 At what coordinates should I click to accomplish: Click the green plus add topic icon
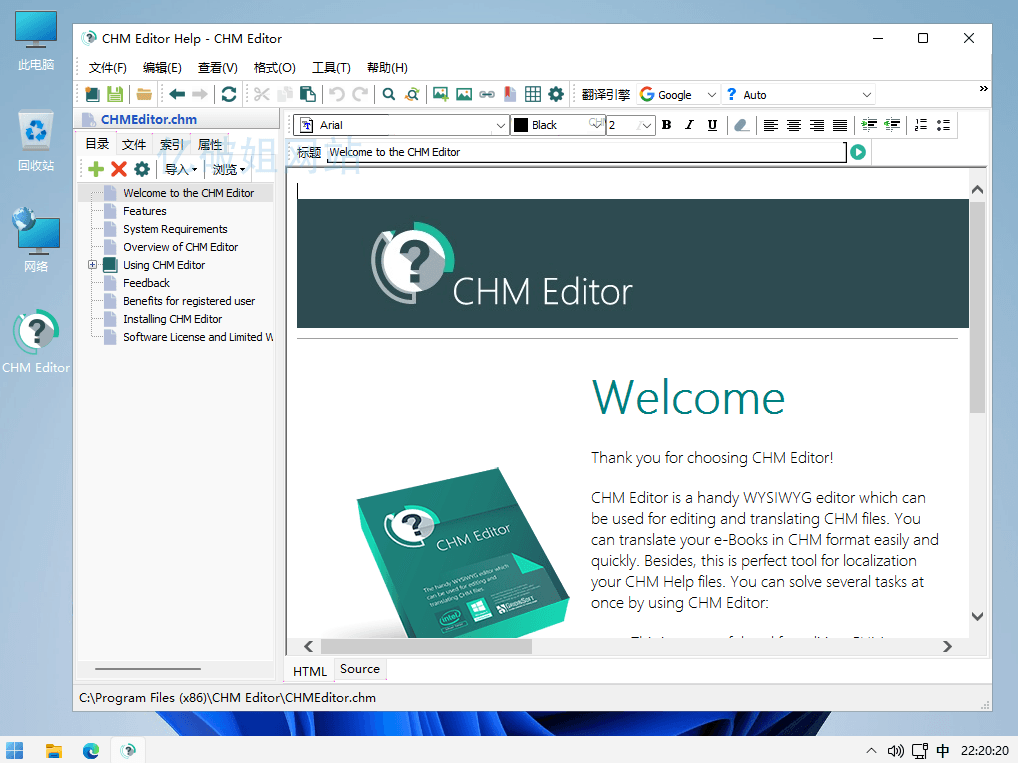tap(96, 169)
